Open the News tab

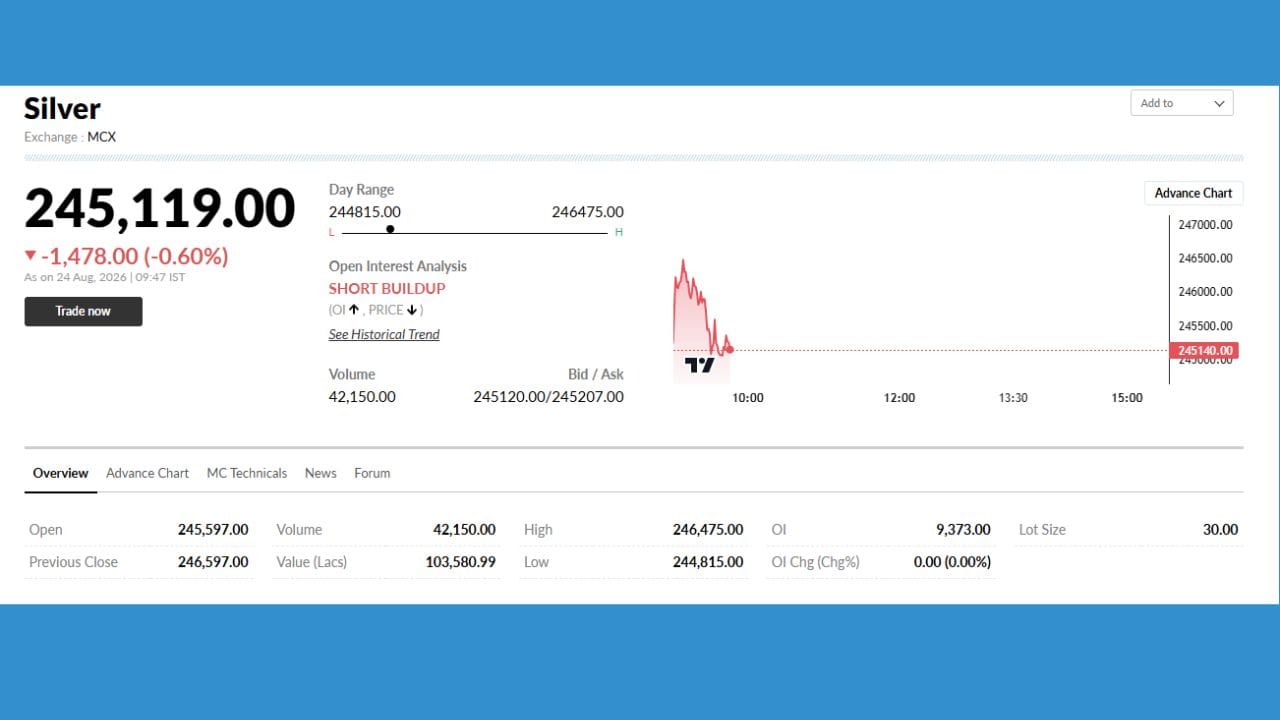tap(320, 473)
